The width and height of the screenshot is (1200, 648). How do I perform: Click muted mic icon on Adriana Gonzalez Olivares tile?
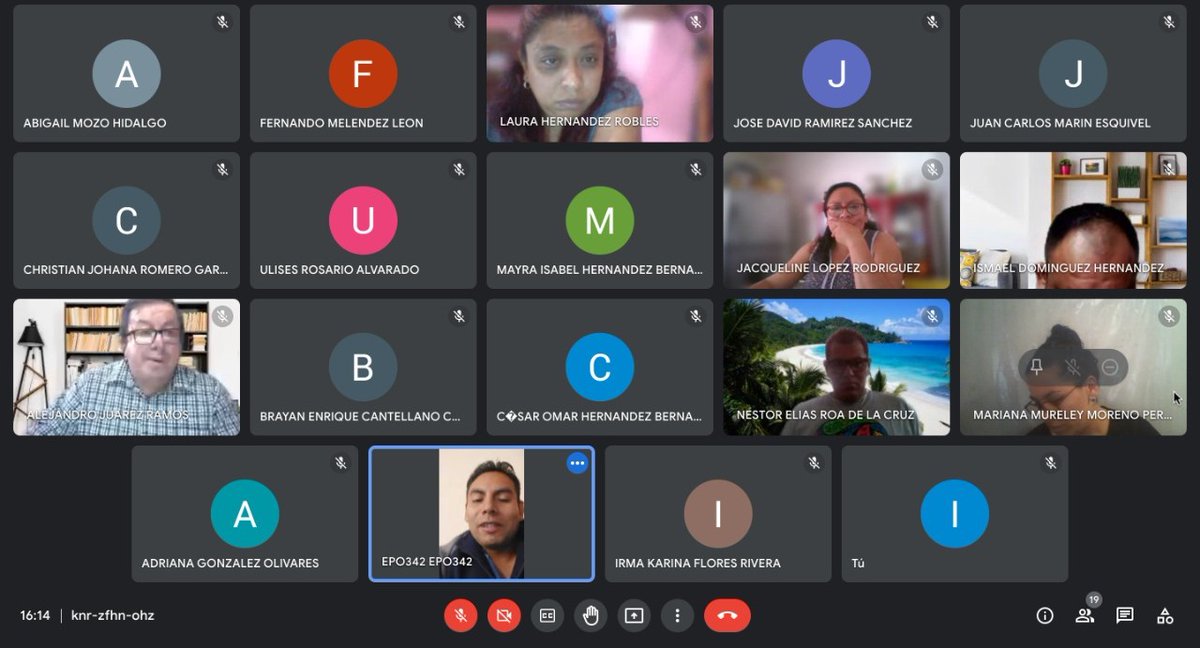[341, 463]
